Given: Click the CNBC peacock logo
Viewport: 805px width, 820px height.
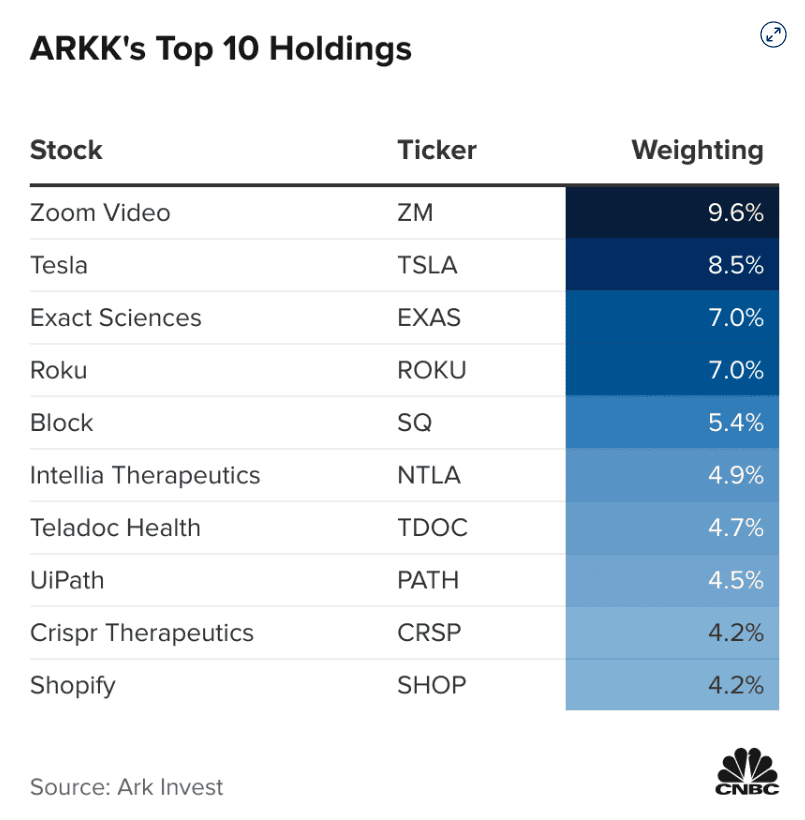Looking at the screenshot, I should pyautogui.click(x=747, y=772).
